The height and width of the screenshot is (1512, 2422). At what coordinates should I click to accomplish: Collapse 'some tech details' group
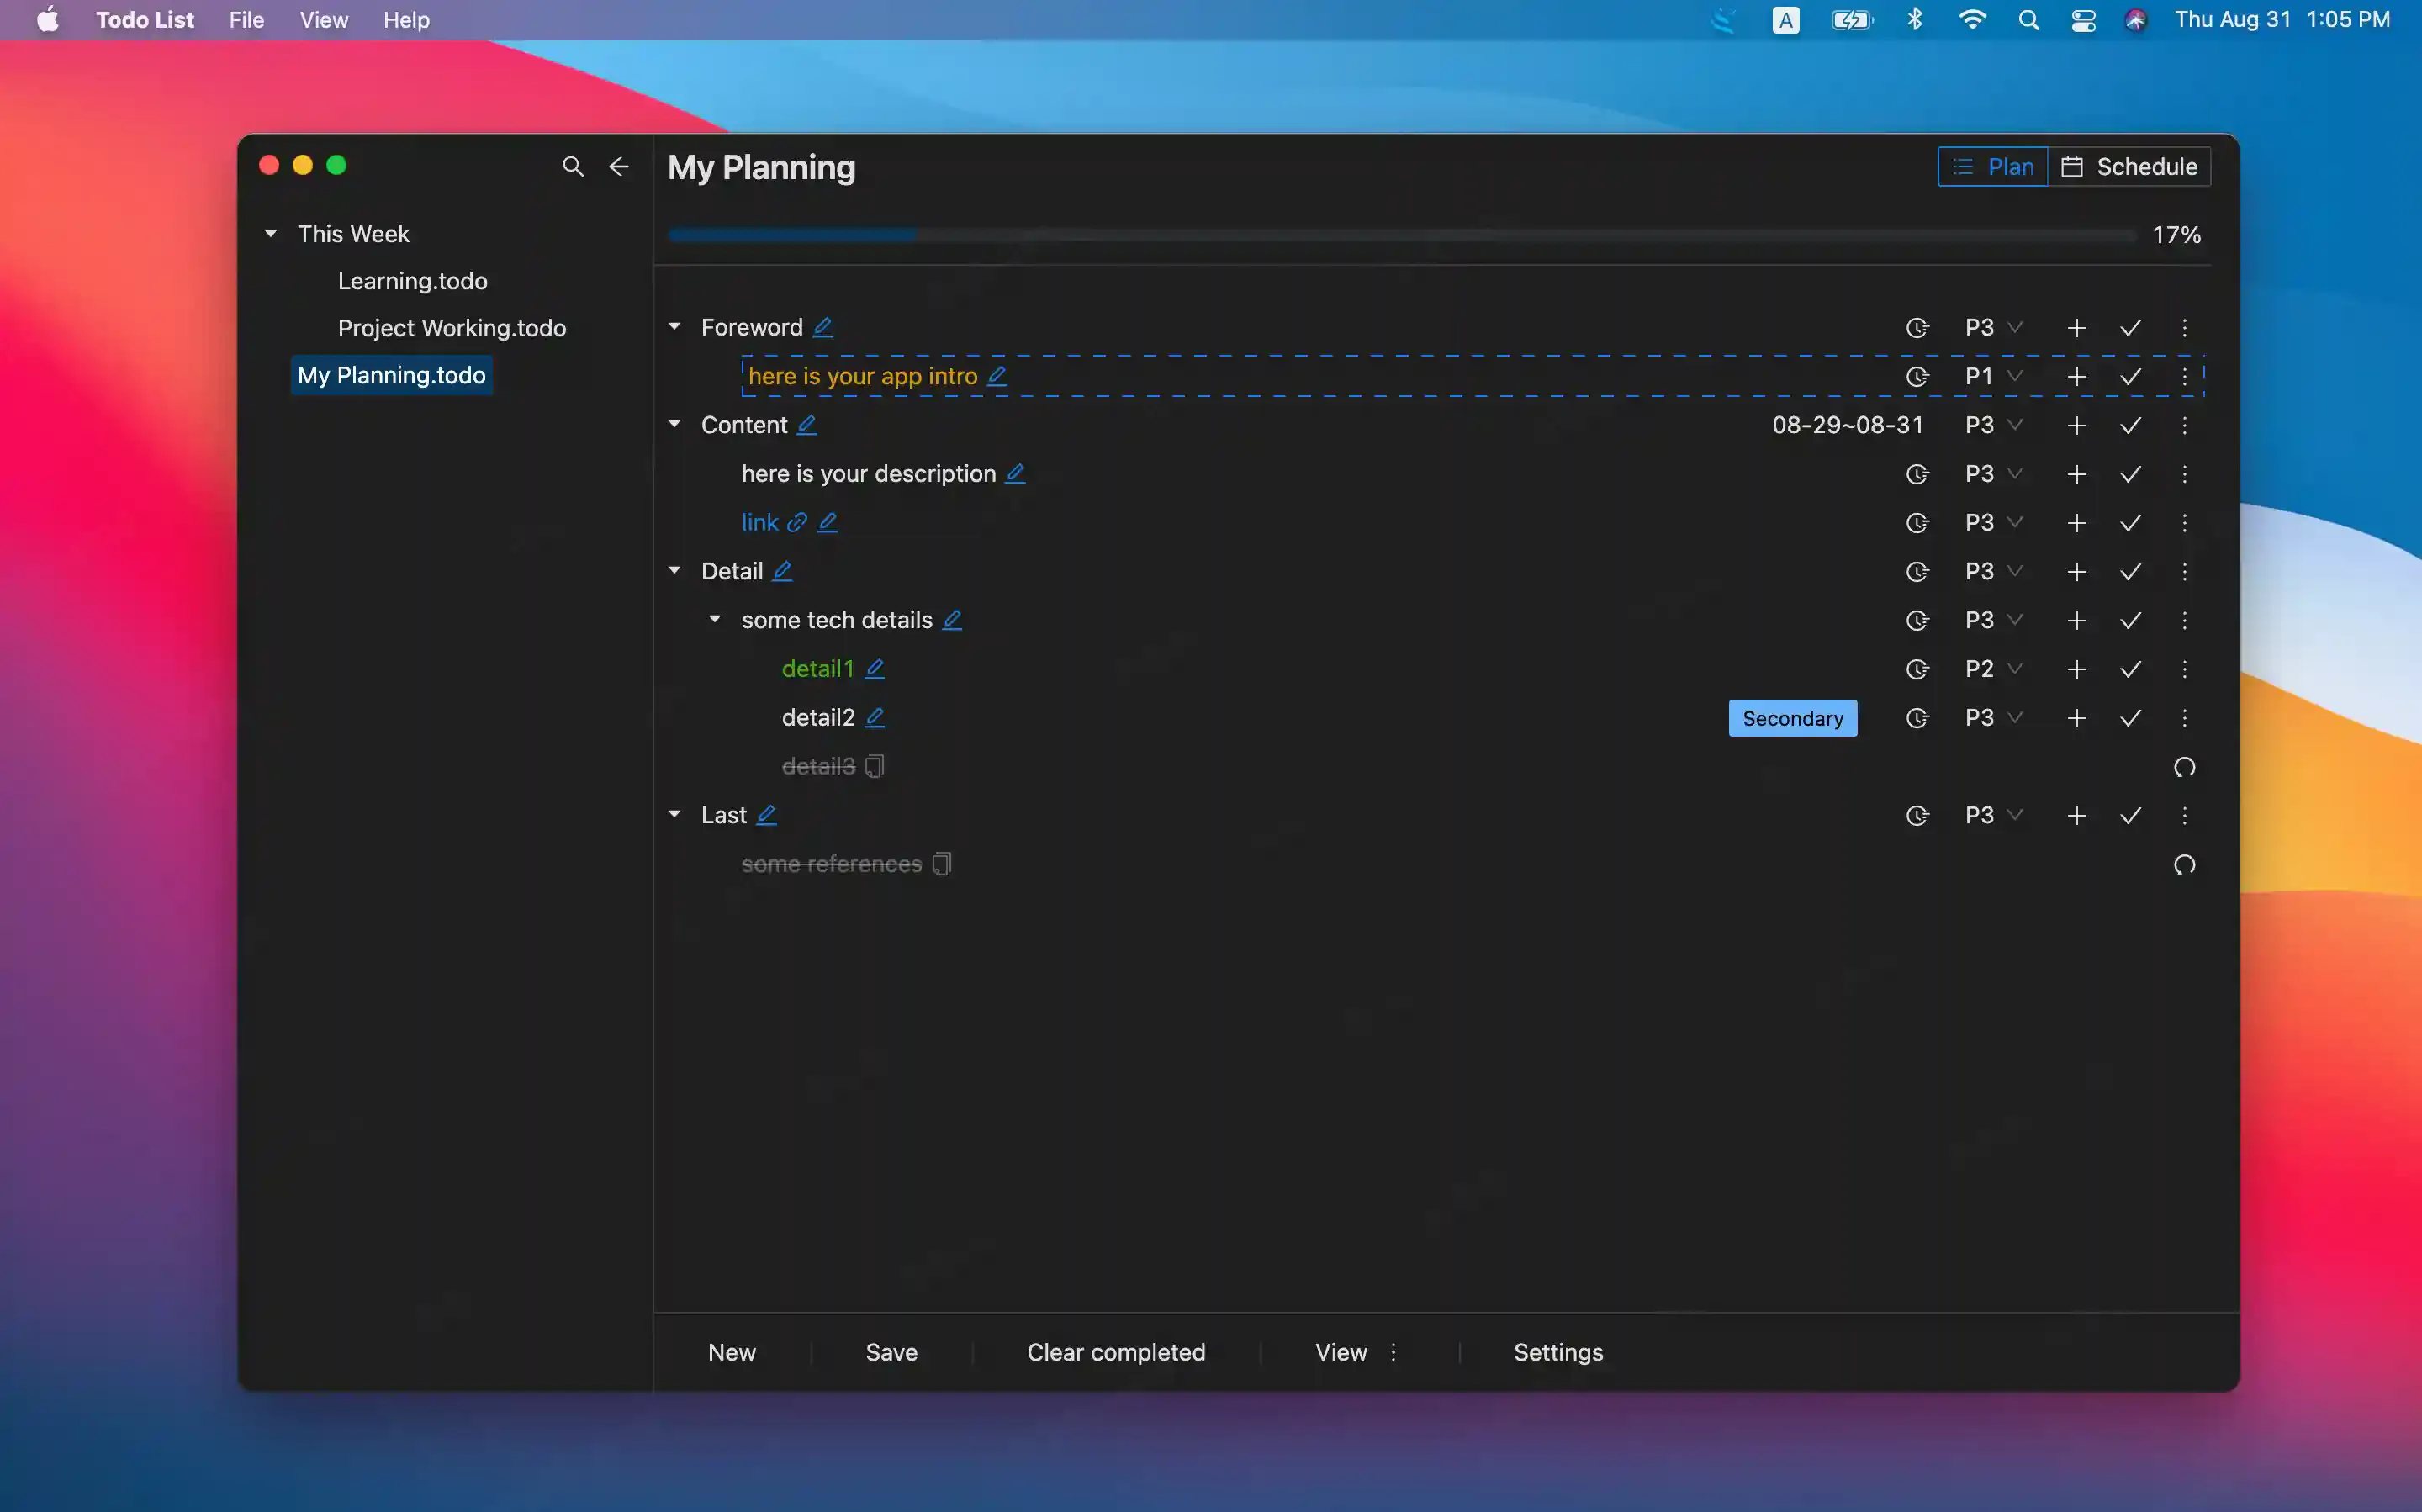pyautogui.click(x=715, y=620)
